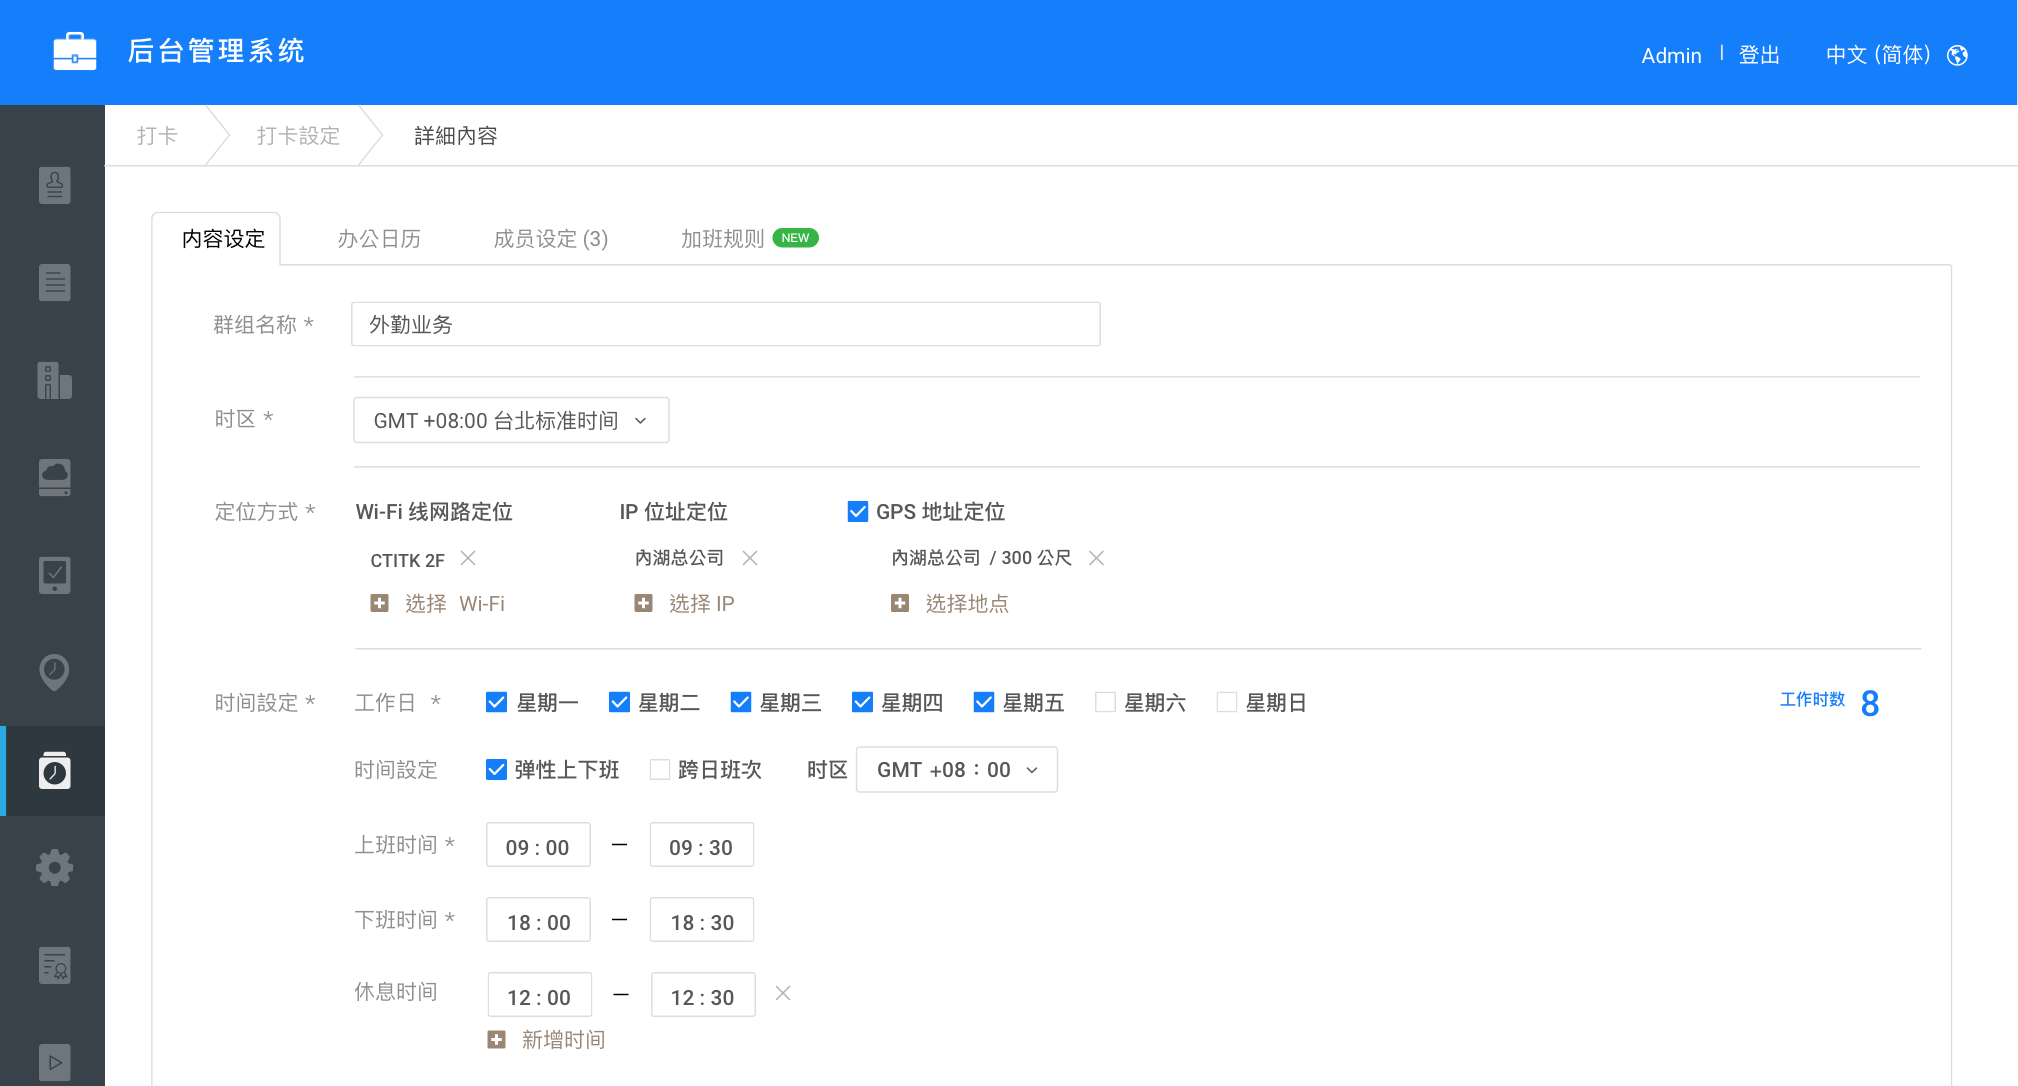
Task: Enable the 星期六 workday checkbox
Action: (x=1105, y=702)
